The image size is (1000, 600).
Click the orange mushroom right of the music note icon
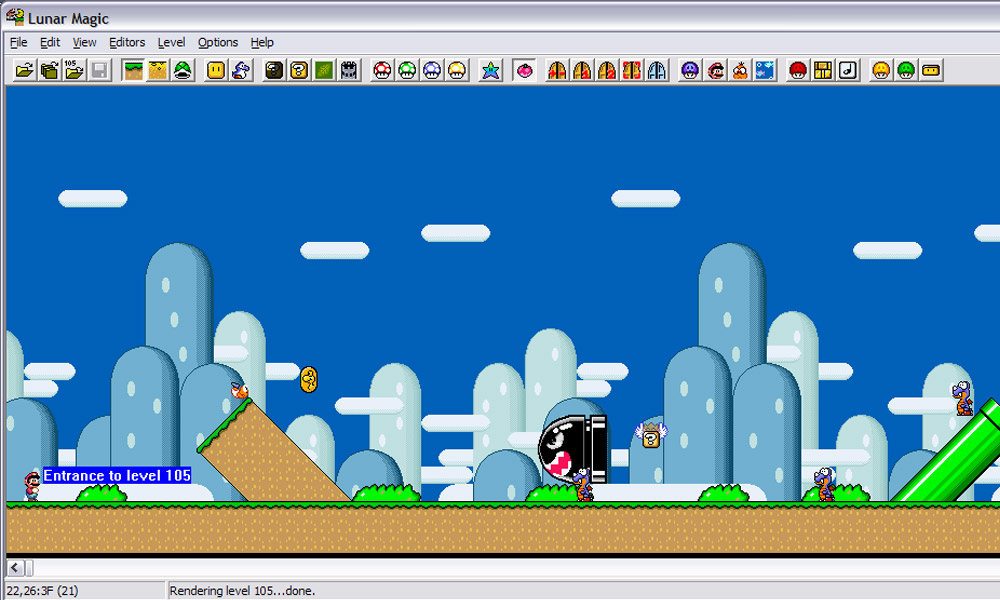pyautogui.click(x=881, y=70)
